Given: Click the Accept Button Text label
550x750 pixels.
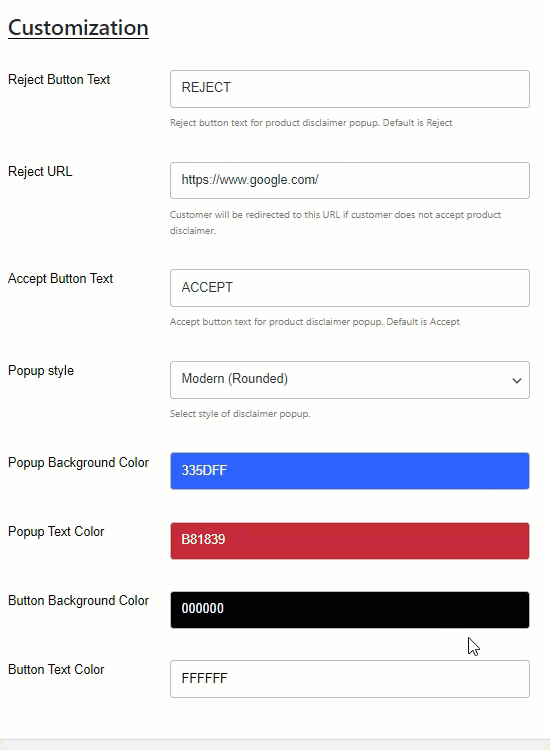Looking at the screenshot, I should pos(60,278).
